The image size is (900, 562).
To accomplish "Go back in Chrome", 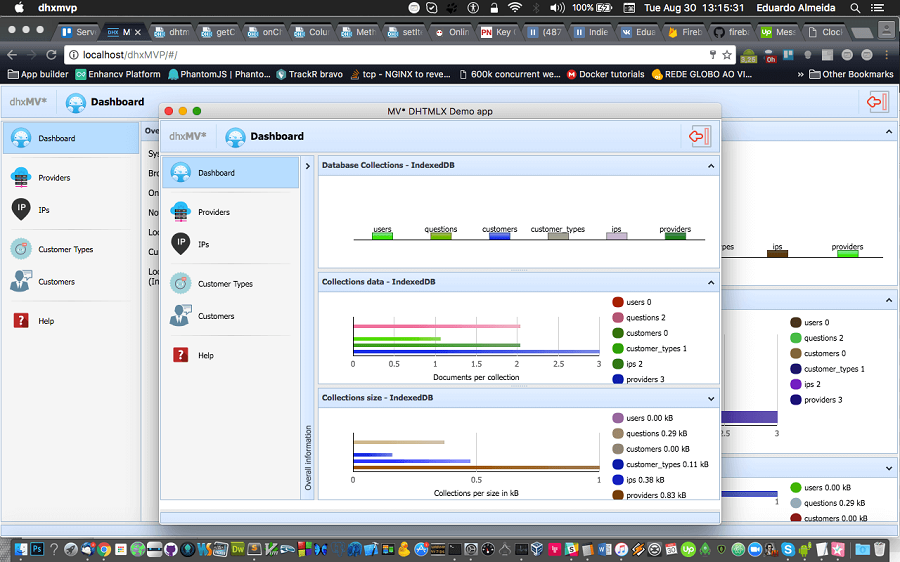I will (12, 55).
